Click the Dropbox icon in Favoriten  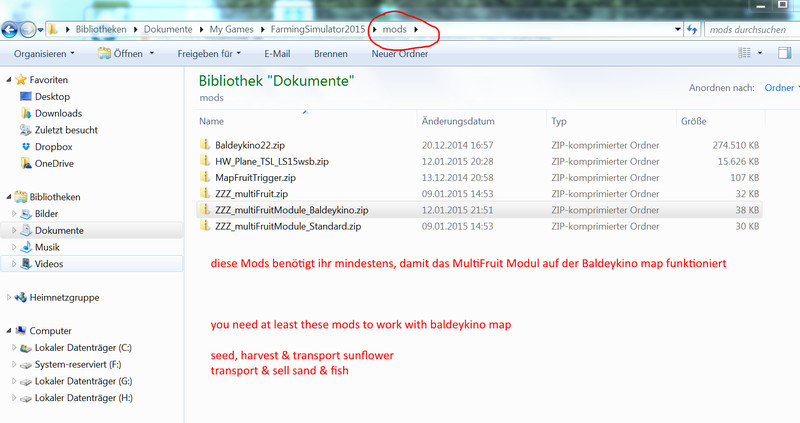(25, 147)
